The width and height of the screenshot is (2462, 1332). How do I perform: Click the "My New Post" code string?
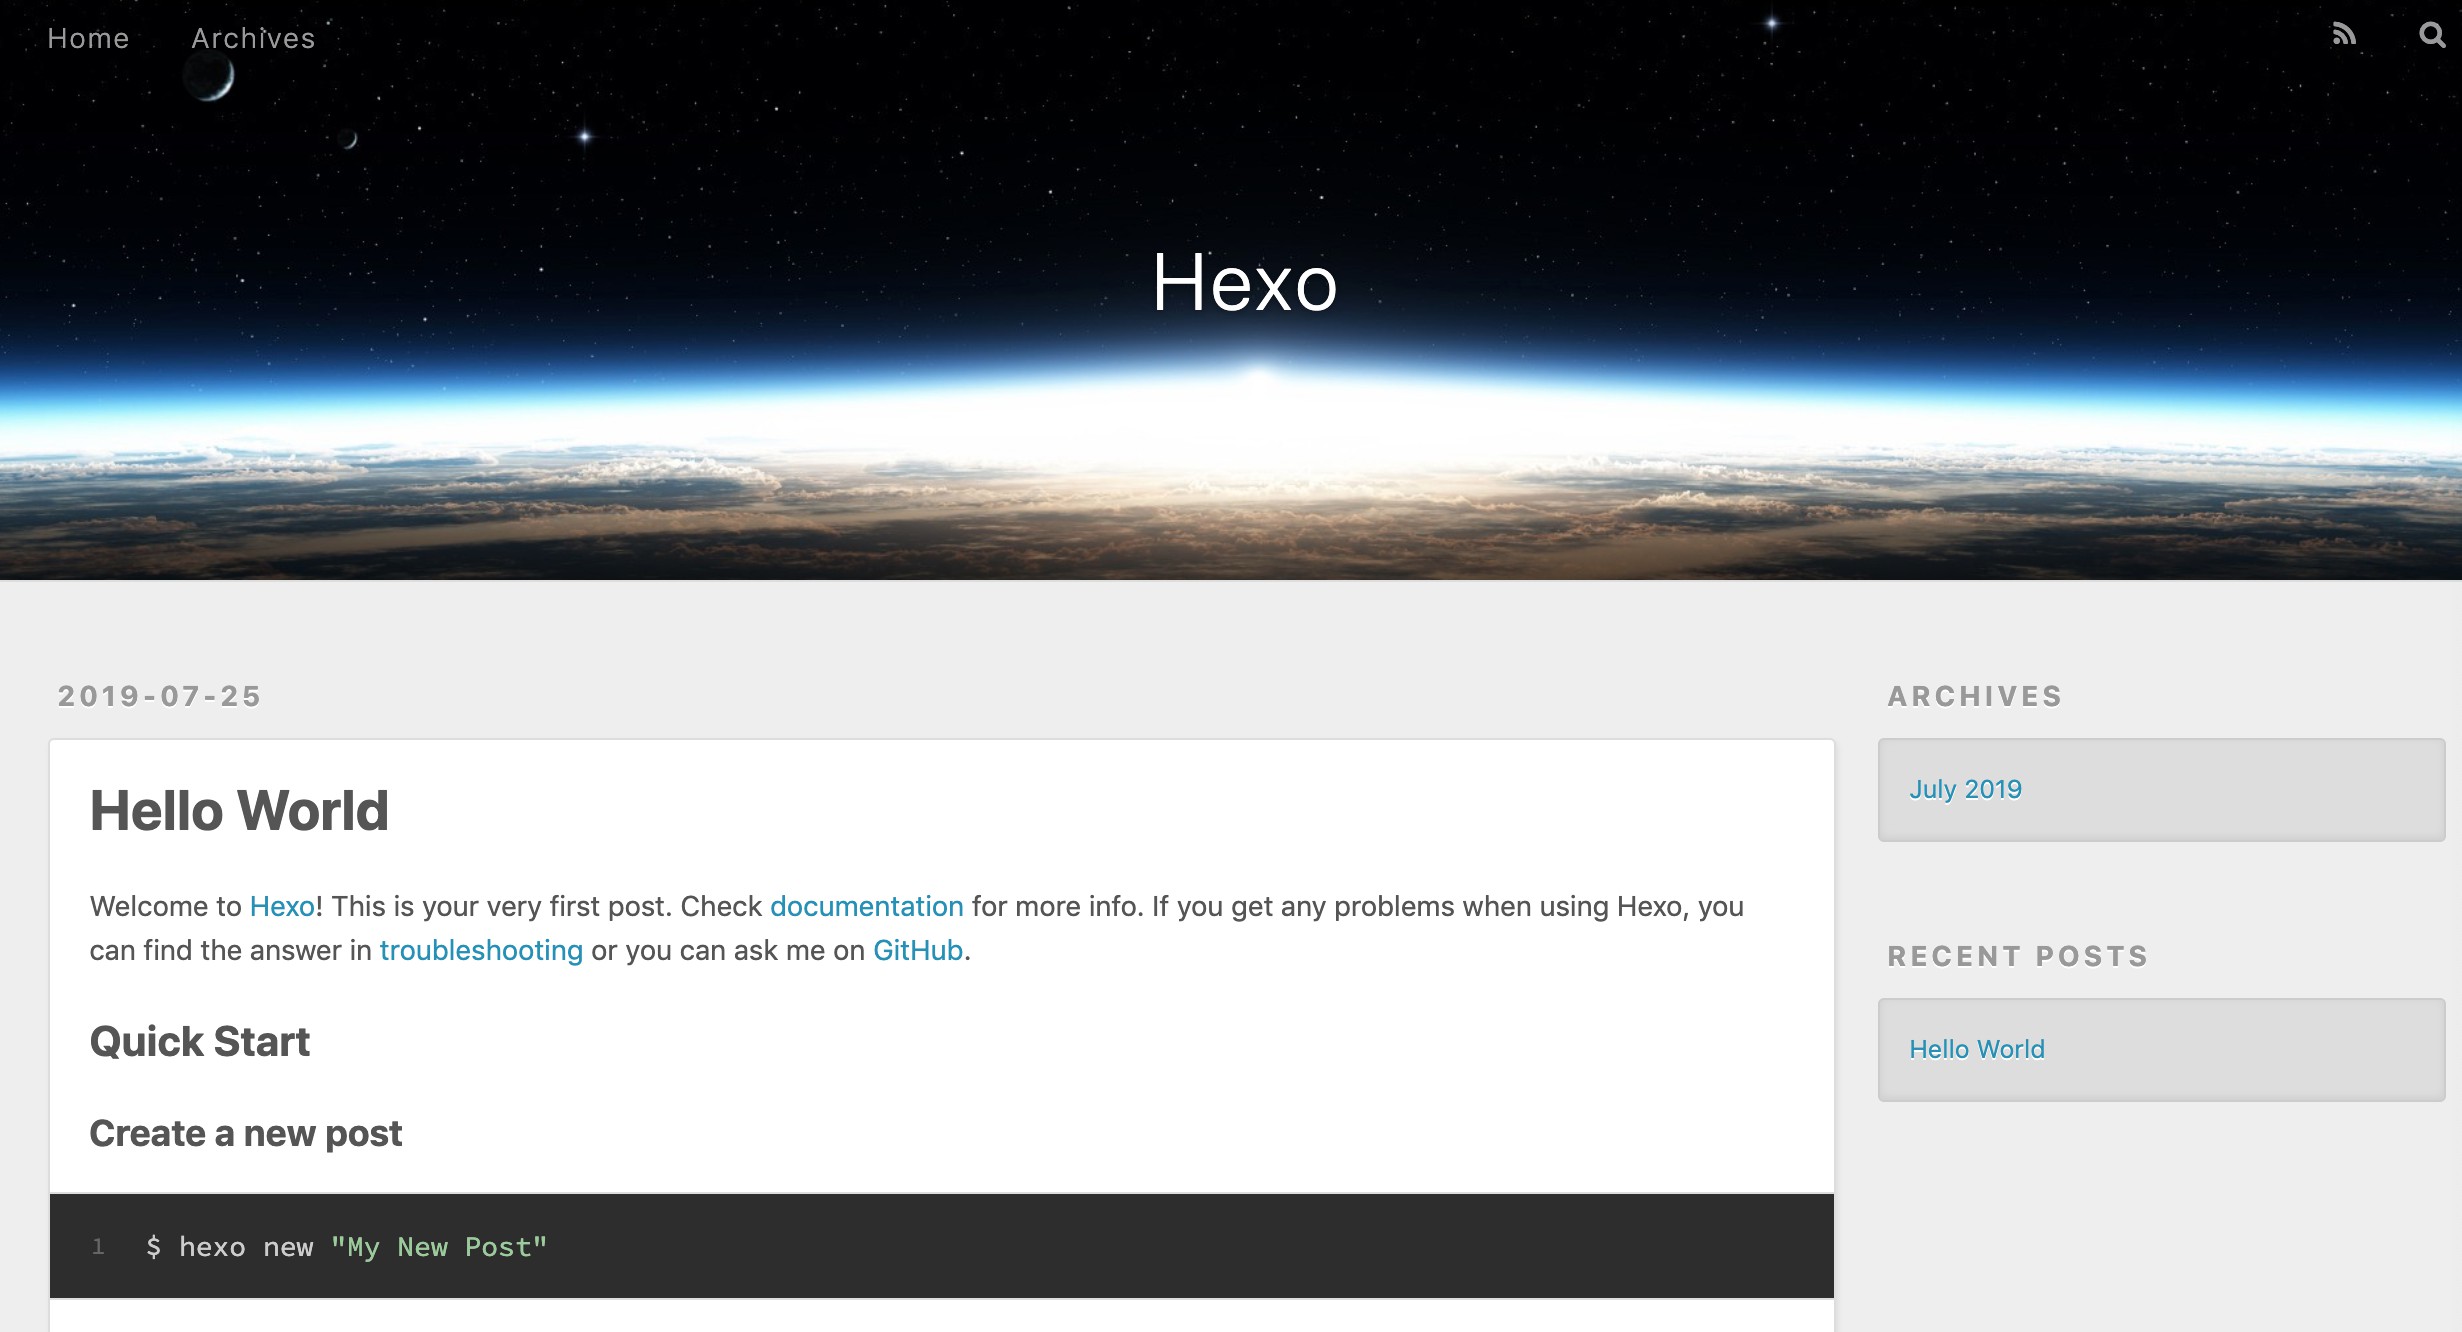pyautogui.click(x=439, y=1247)
